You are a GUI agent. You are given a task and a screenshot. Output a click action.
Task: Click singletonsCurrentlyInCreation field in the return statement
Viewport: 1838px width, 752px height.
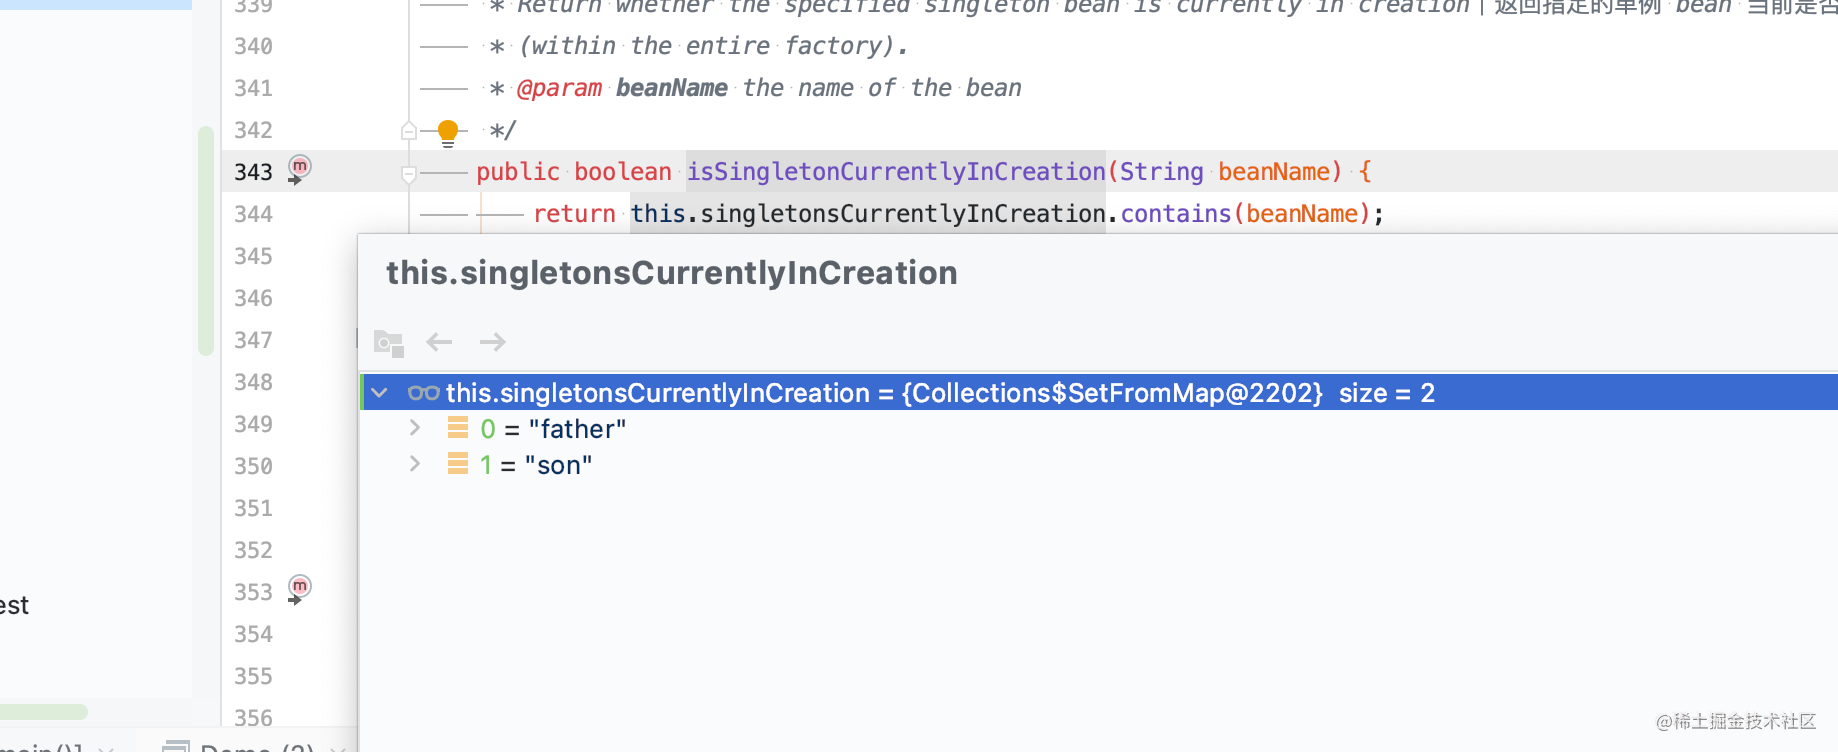click(x=902, y=214)
